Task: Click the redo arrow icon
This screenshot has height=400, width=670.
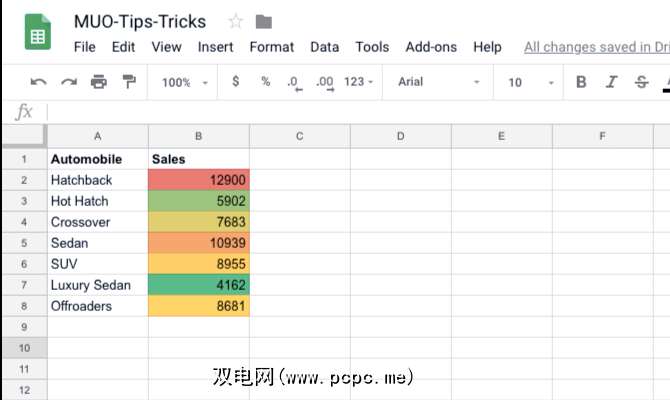Action: click(68, 82)
